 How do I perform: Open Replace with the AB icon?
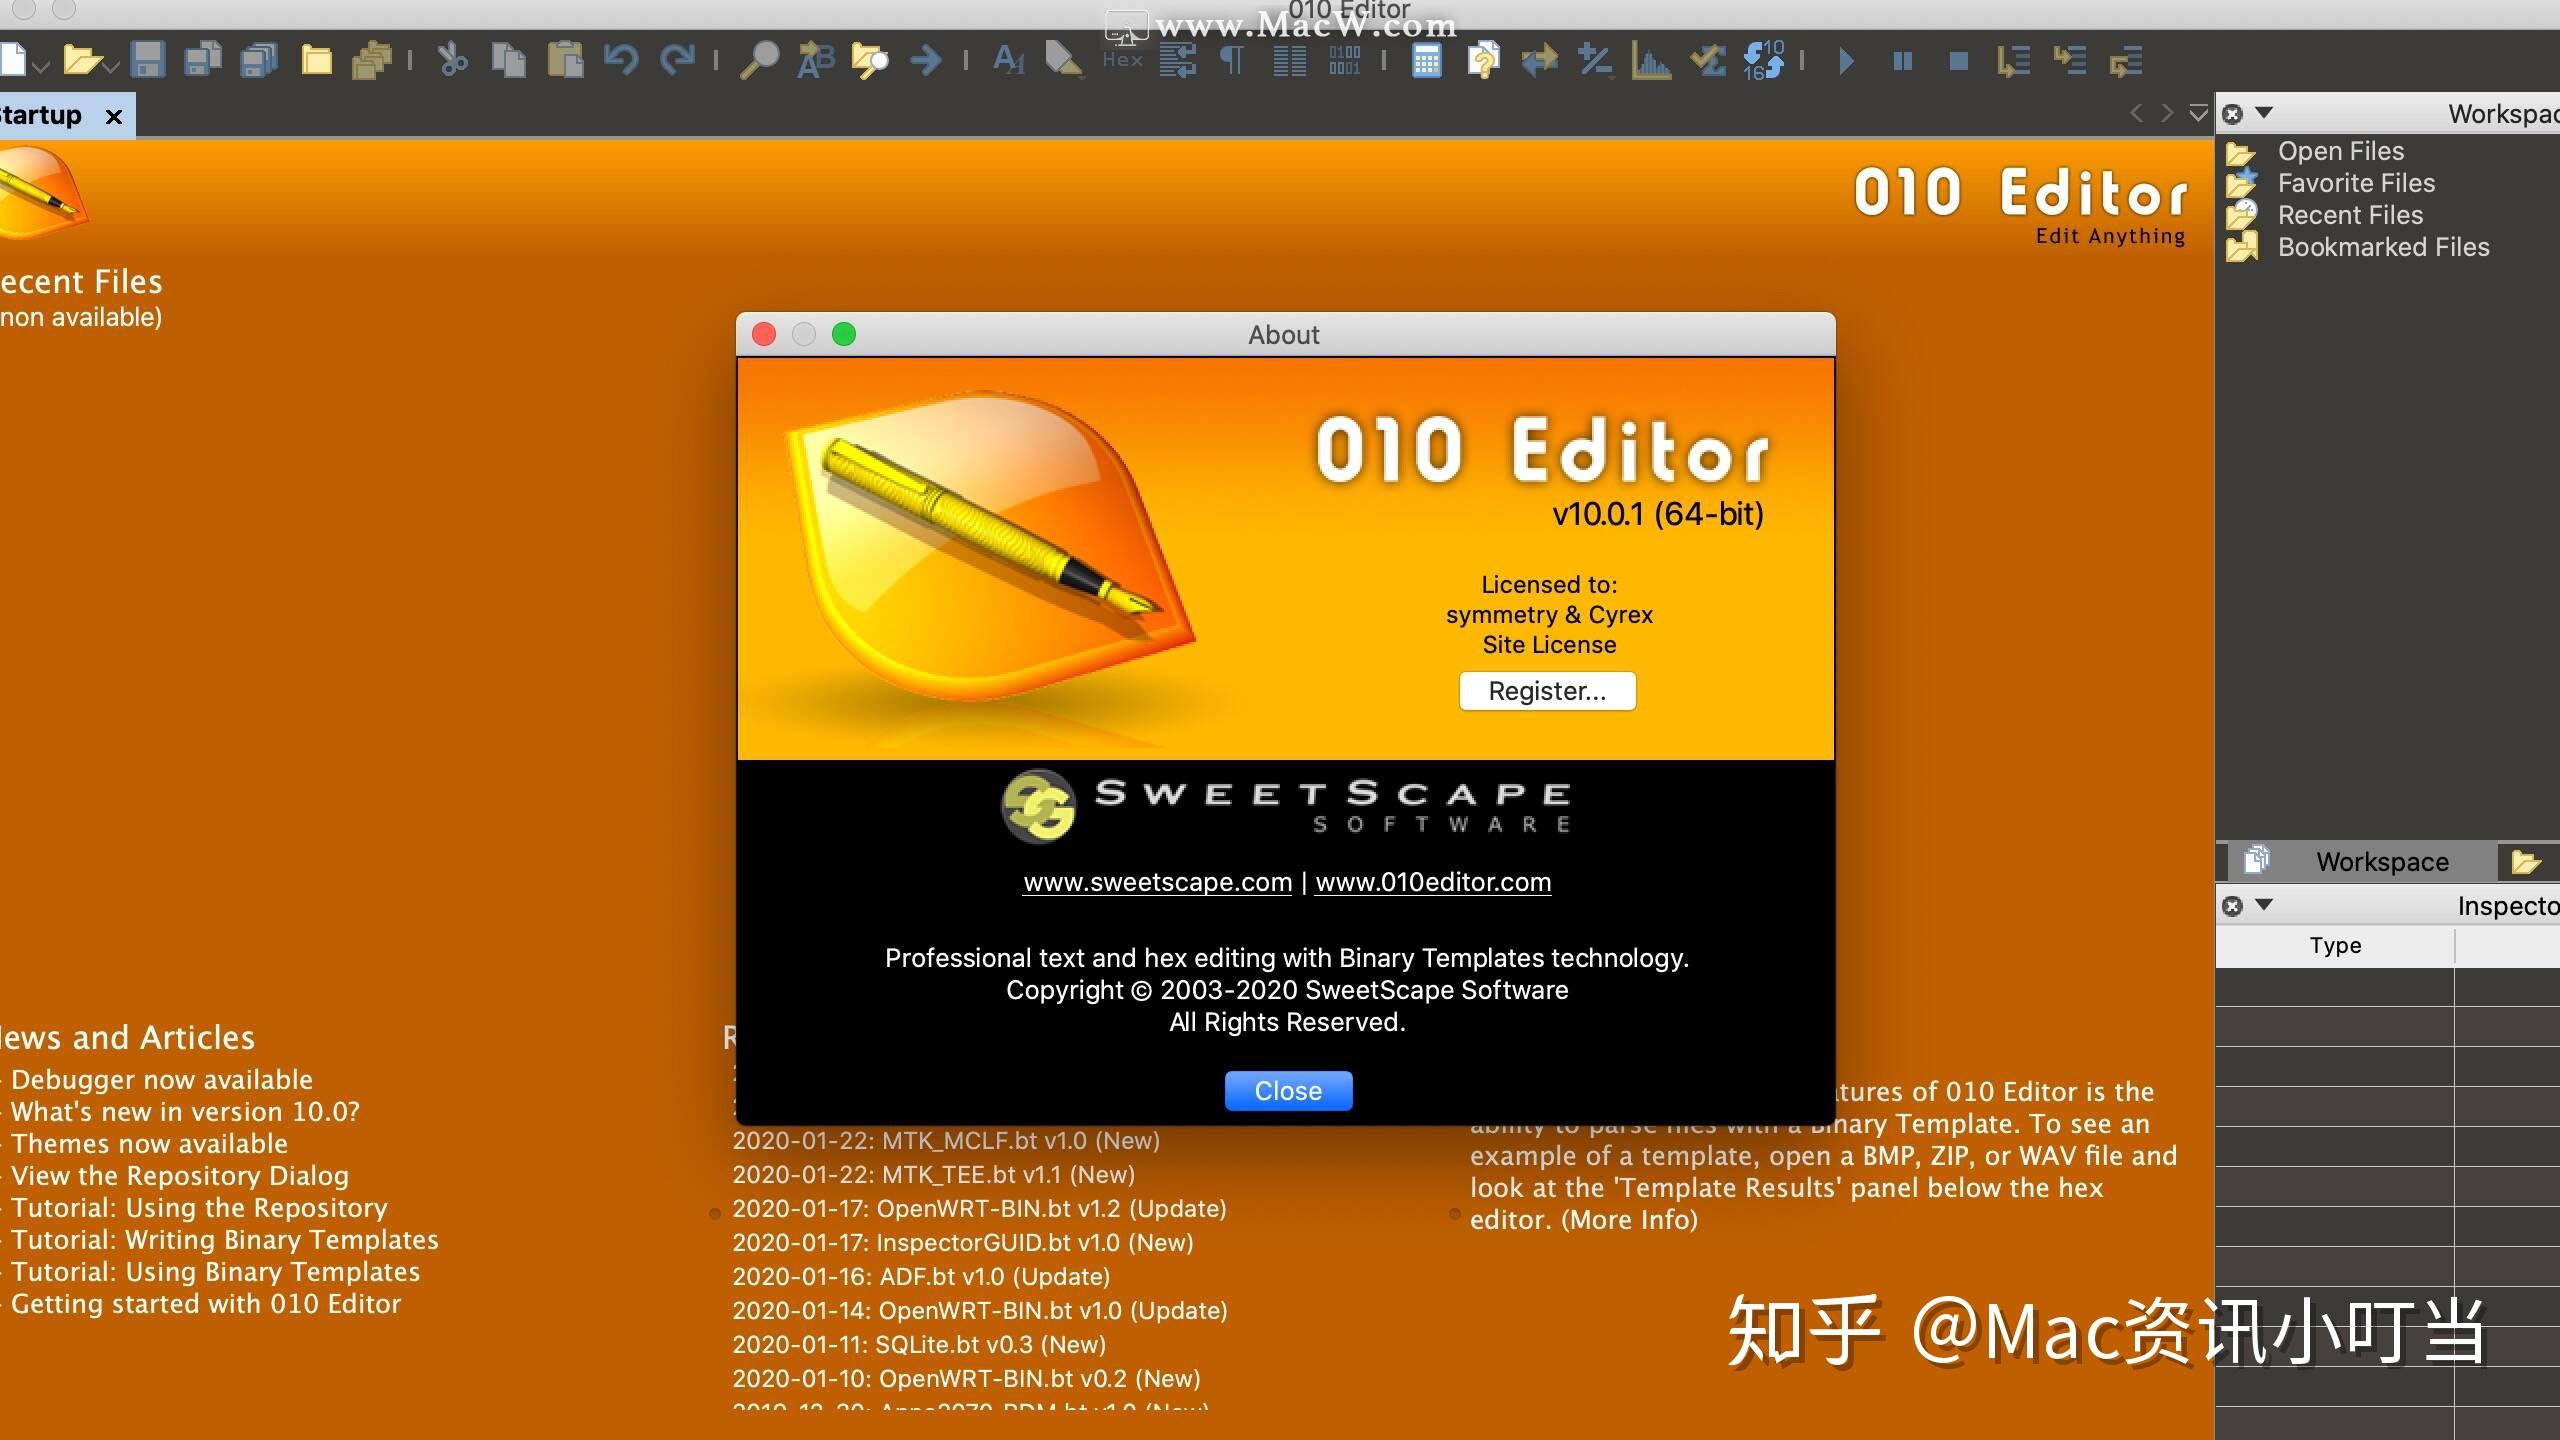pyautogui.click(x=815, y=60)
